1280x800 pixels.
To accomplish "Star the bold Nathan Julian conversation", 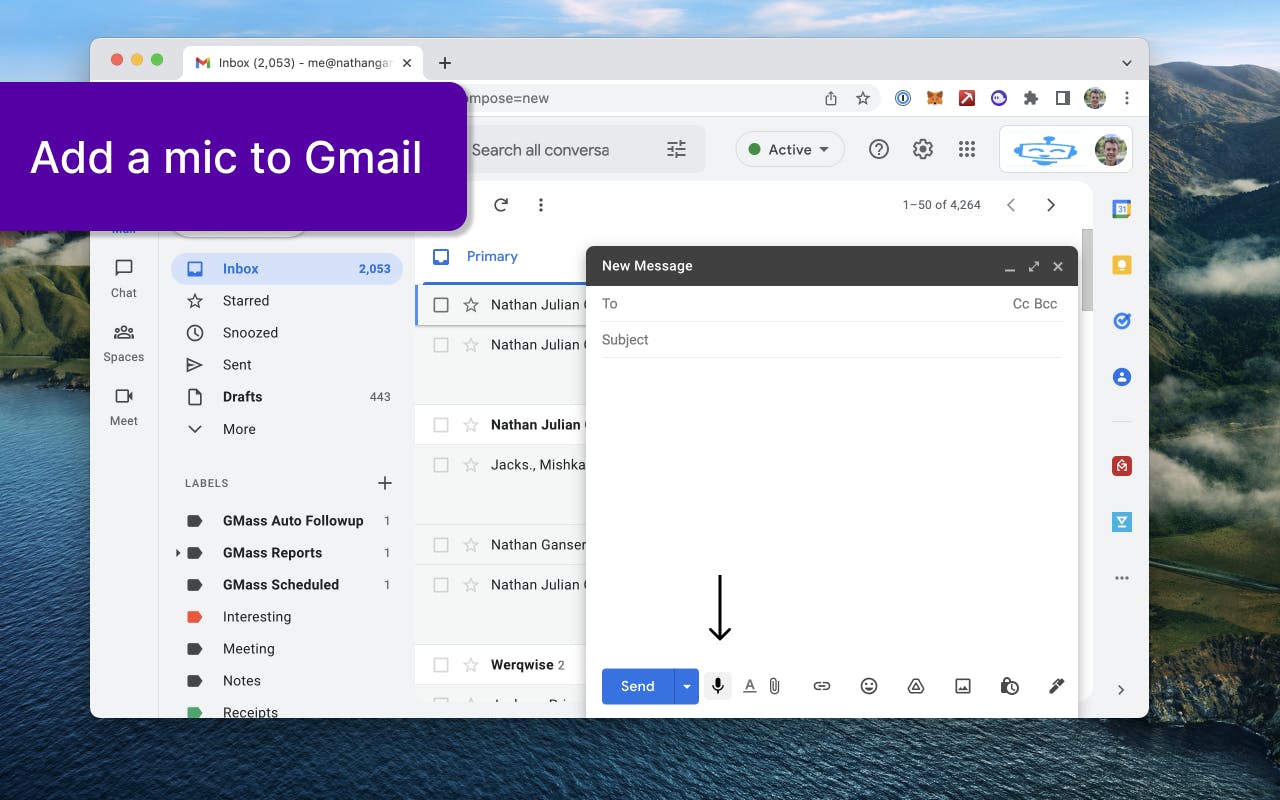I will pos(471,425).
